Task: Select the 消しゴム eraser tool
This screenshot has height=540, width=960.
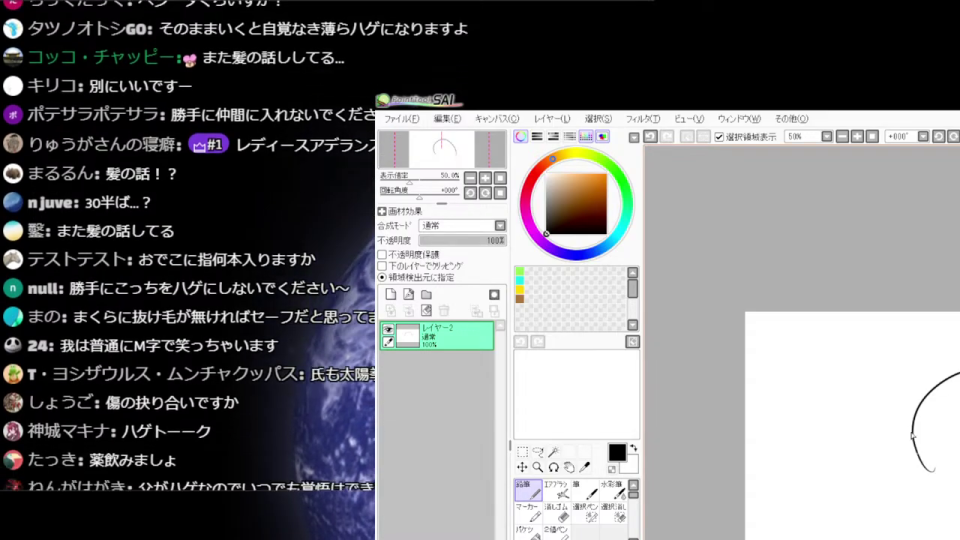Action: tap(556, 513)
